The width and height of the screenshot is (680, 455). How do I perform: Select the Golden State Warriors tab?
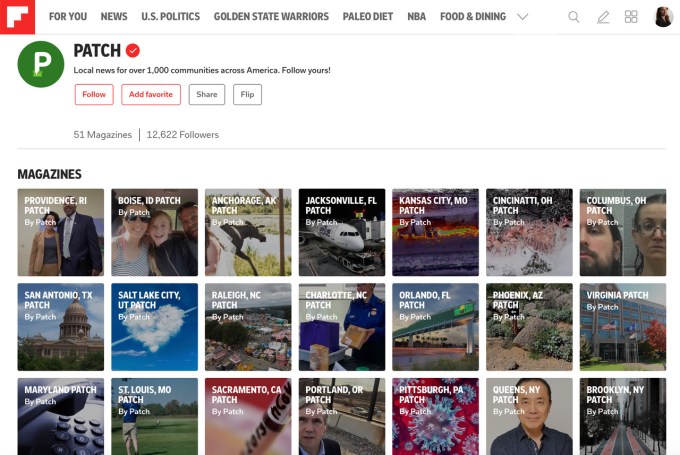(271, 17)
